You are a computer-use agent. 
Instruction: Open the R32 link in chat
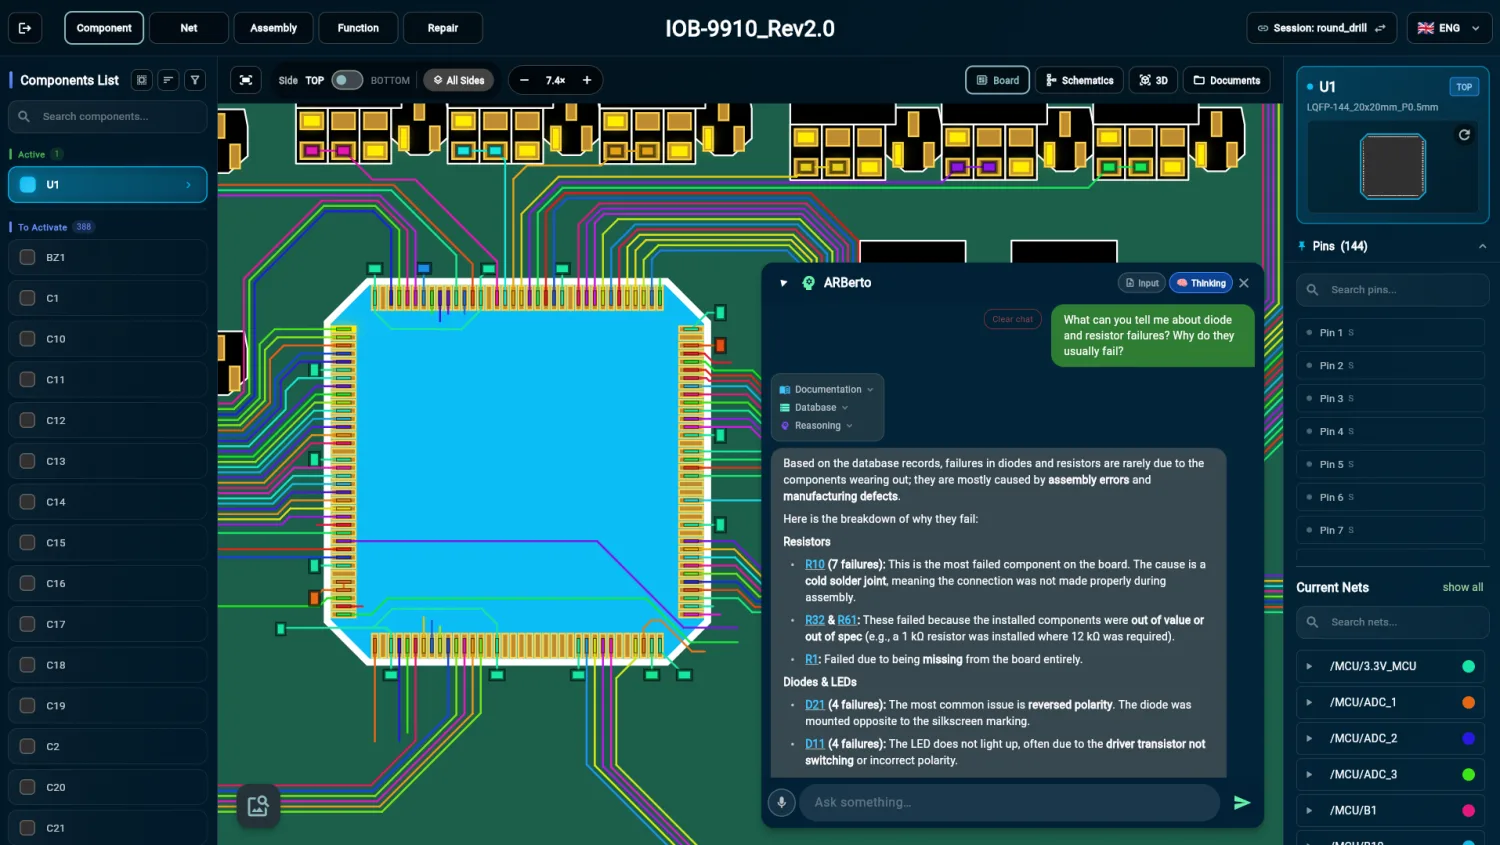[x=815, y=620]
